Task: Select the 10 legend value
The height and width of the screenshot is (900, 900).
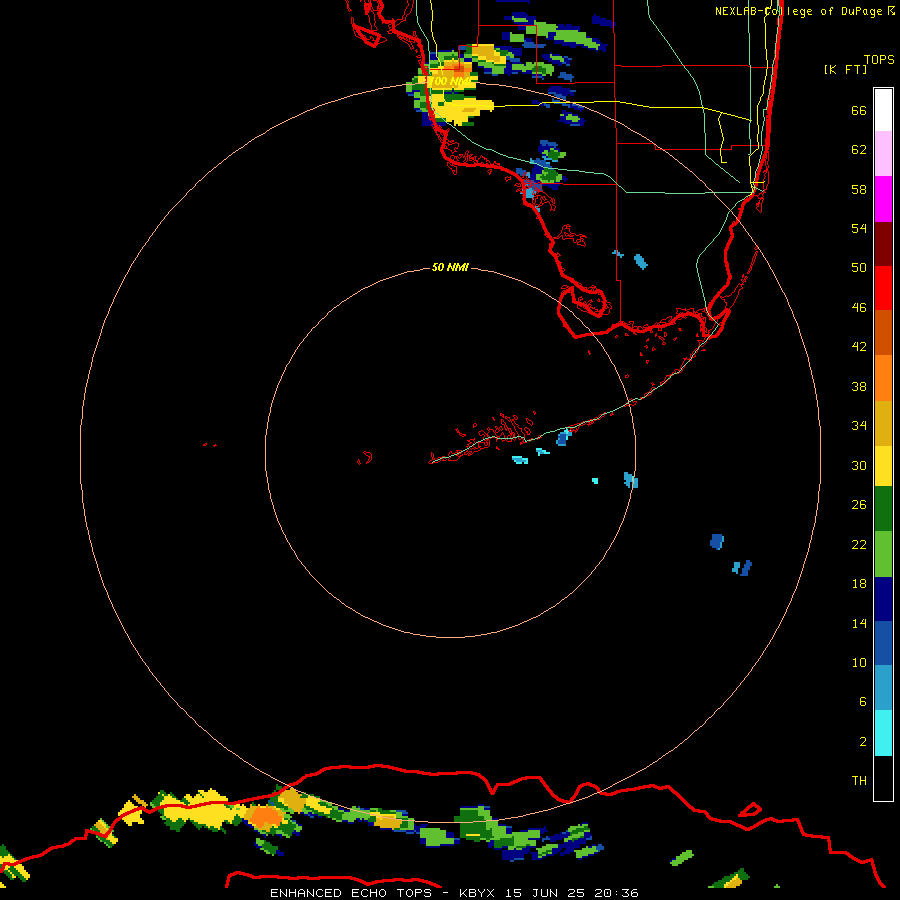Action: [x=859, y=662]
